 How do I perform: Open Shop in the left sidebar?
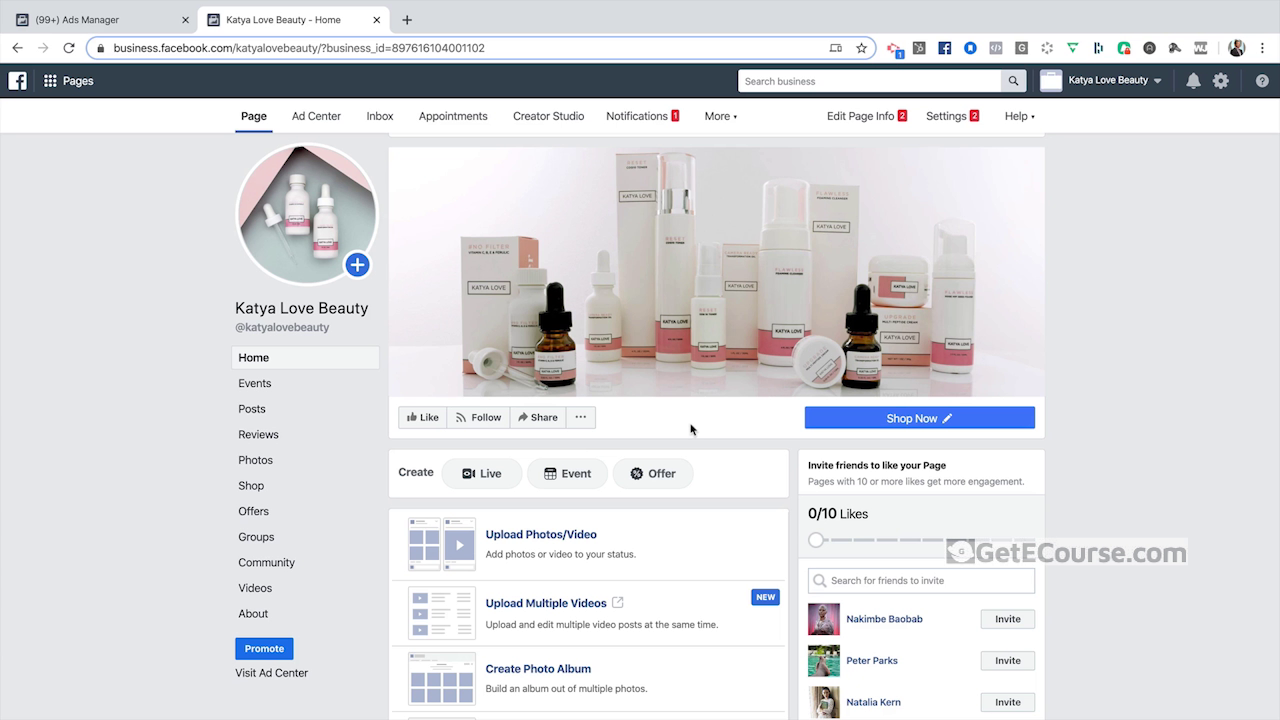click(x=251, y=486)
